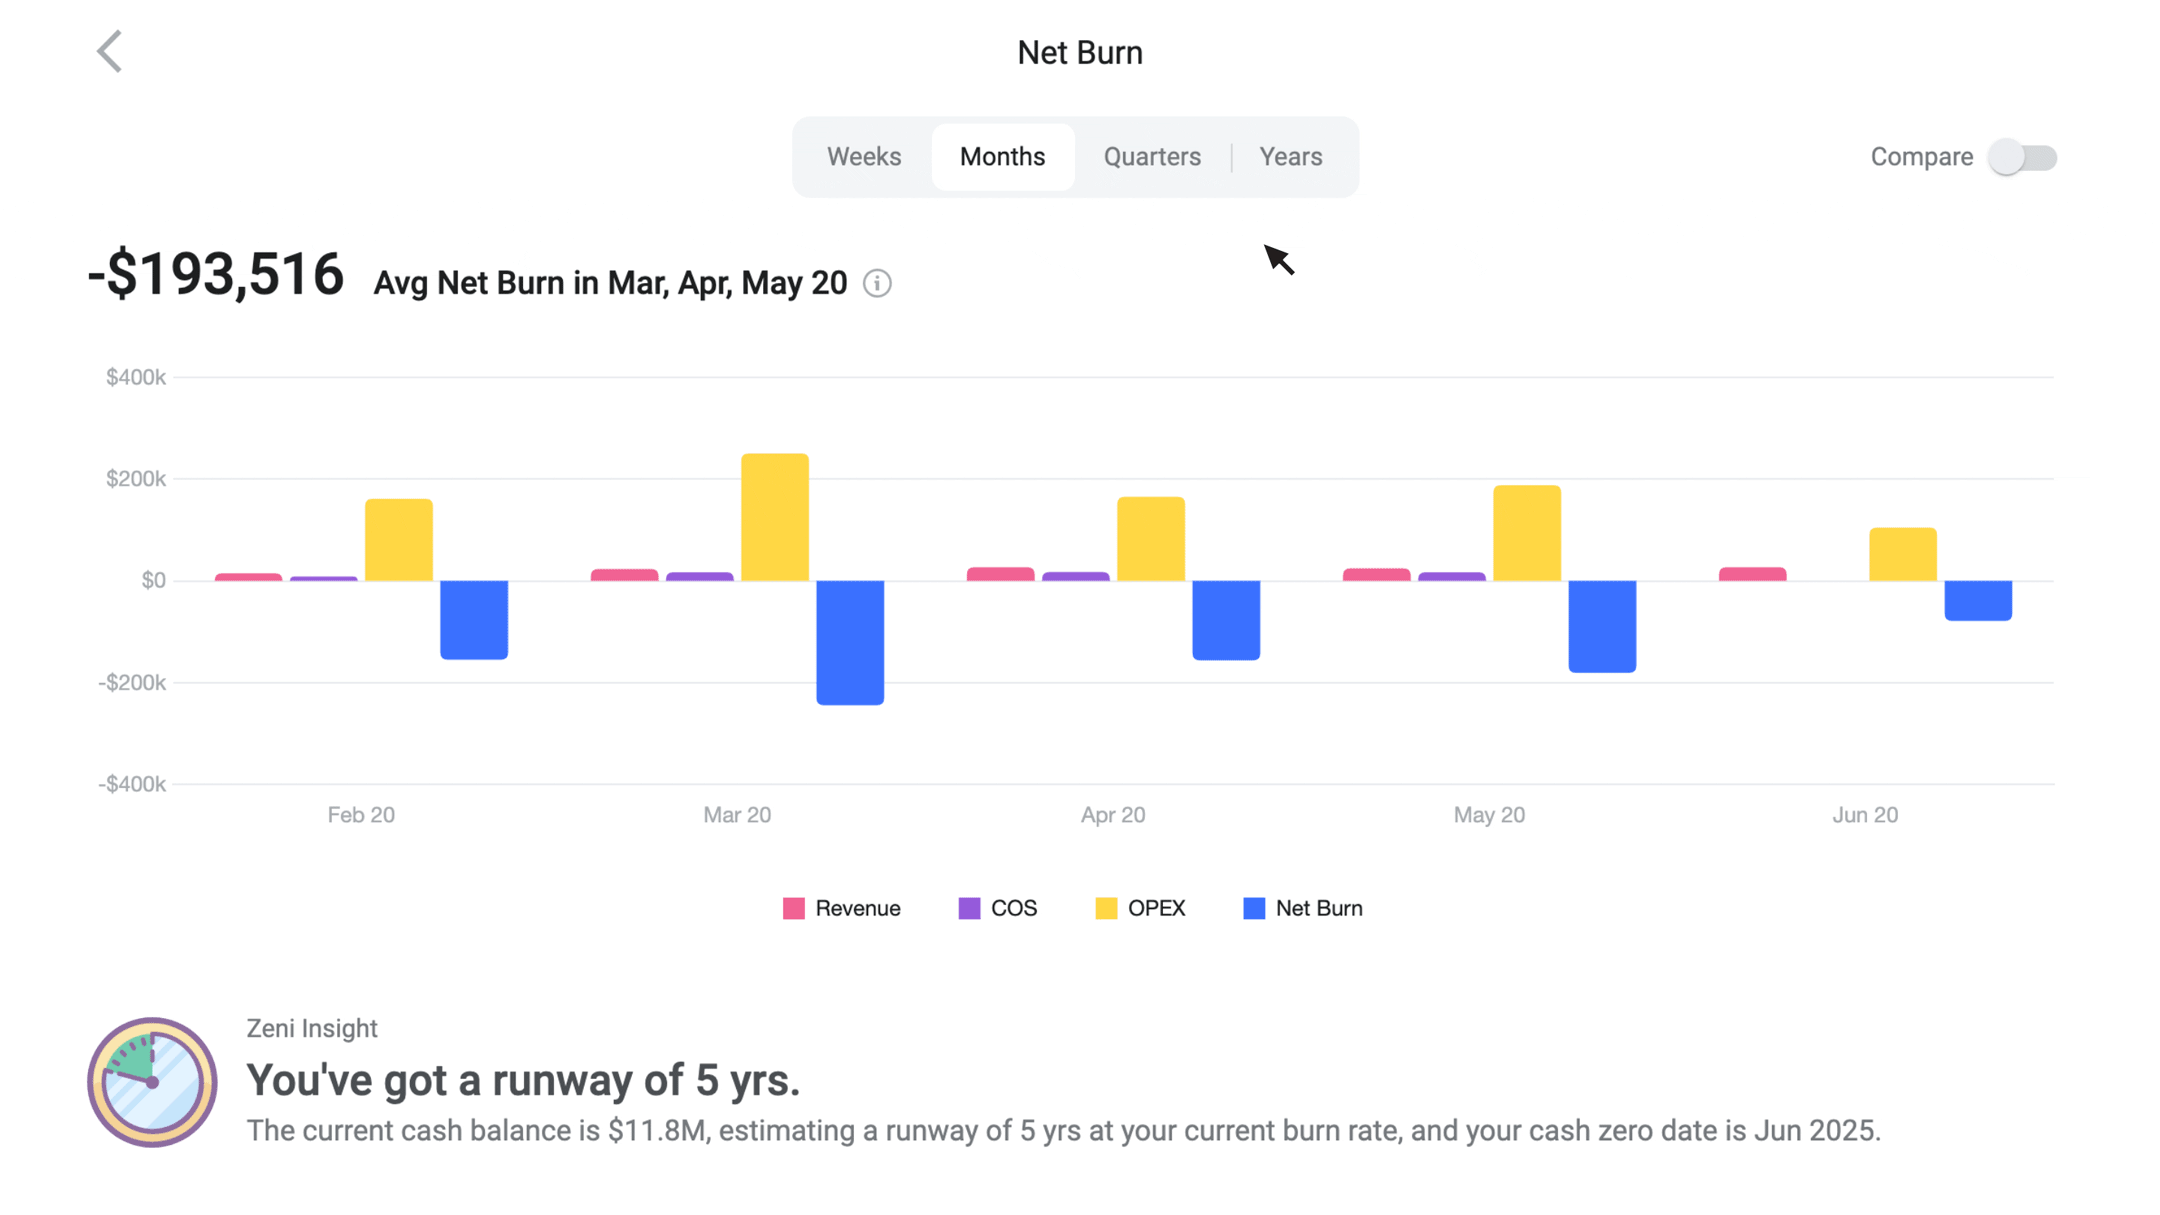
Task: Click the Apr 20 x-axis label
Action: (1113, 815)
